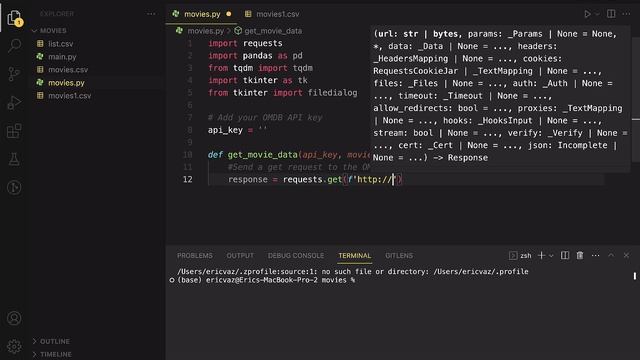This screenshot has width=640, height=360.
Task: Select the TERMINAL panel tab
Action: pos(355,256)
